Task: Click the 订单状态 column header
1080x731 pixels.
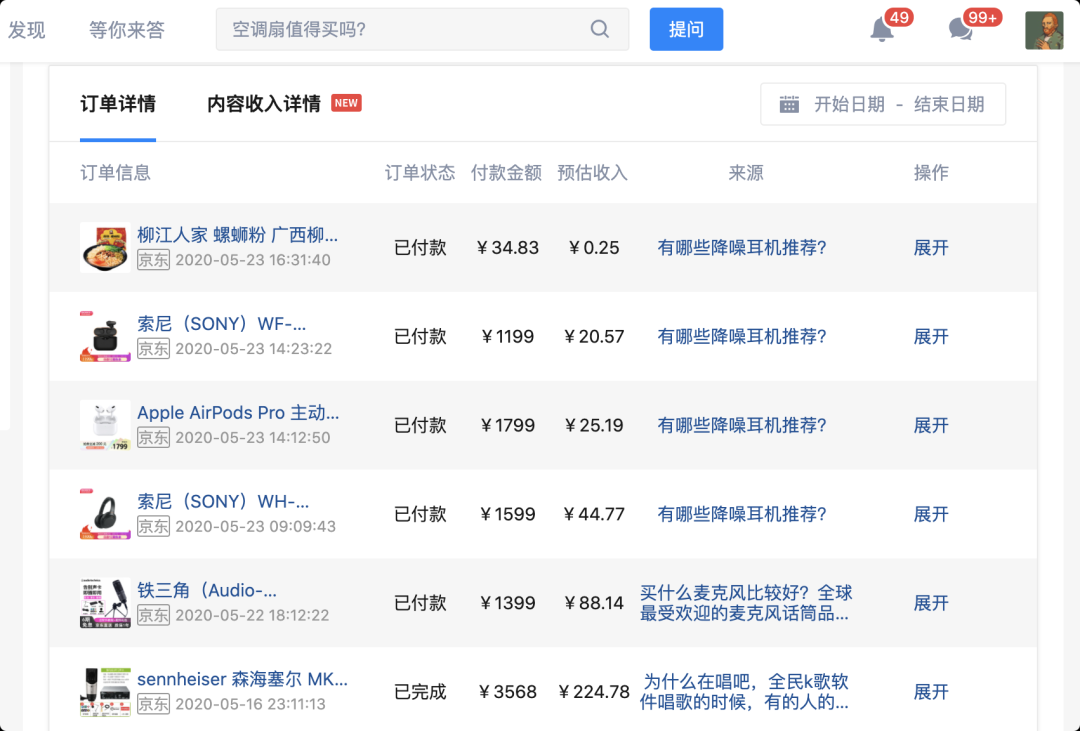Action: pyautogui.click(x=419, y=173)
